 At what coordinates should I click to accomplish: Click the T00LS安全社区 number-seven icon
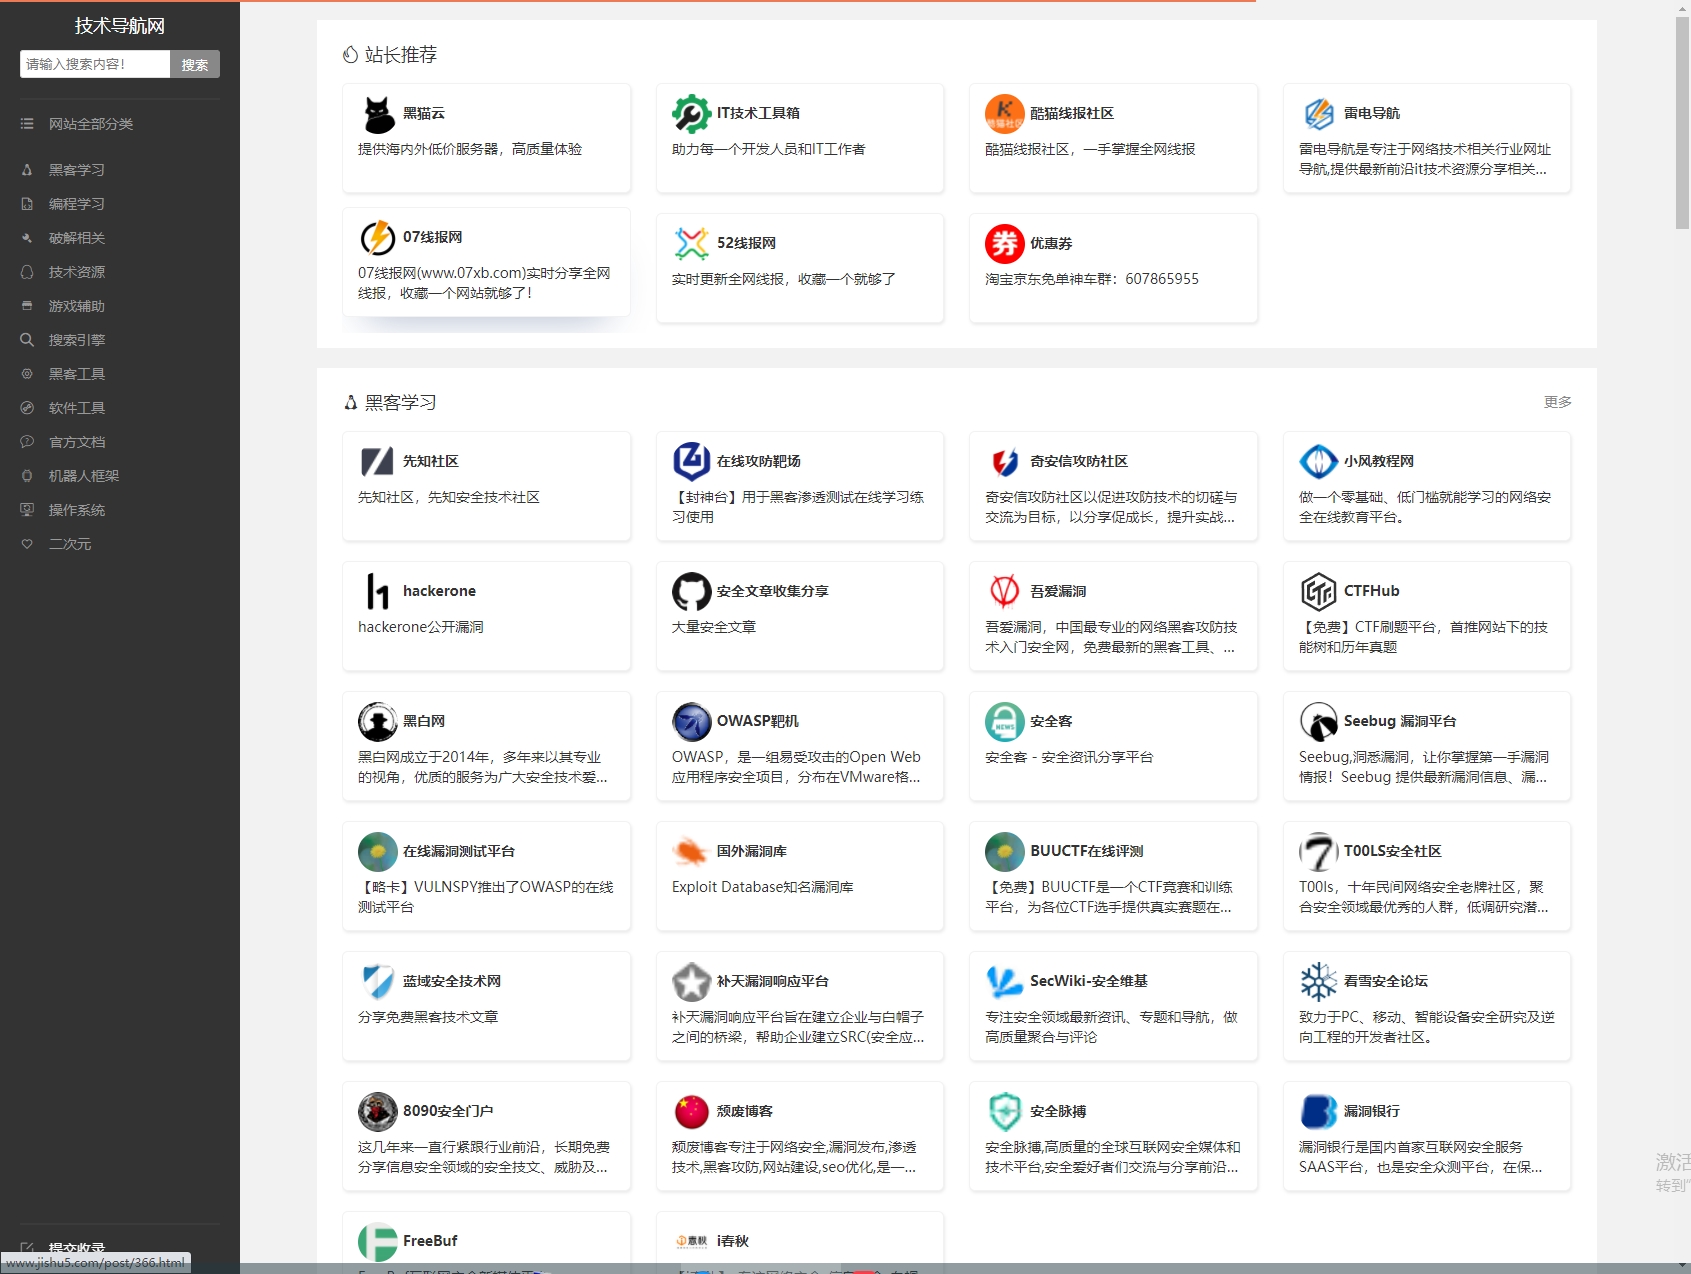pyautogui.click(x=1319, y=852)
